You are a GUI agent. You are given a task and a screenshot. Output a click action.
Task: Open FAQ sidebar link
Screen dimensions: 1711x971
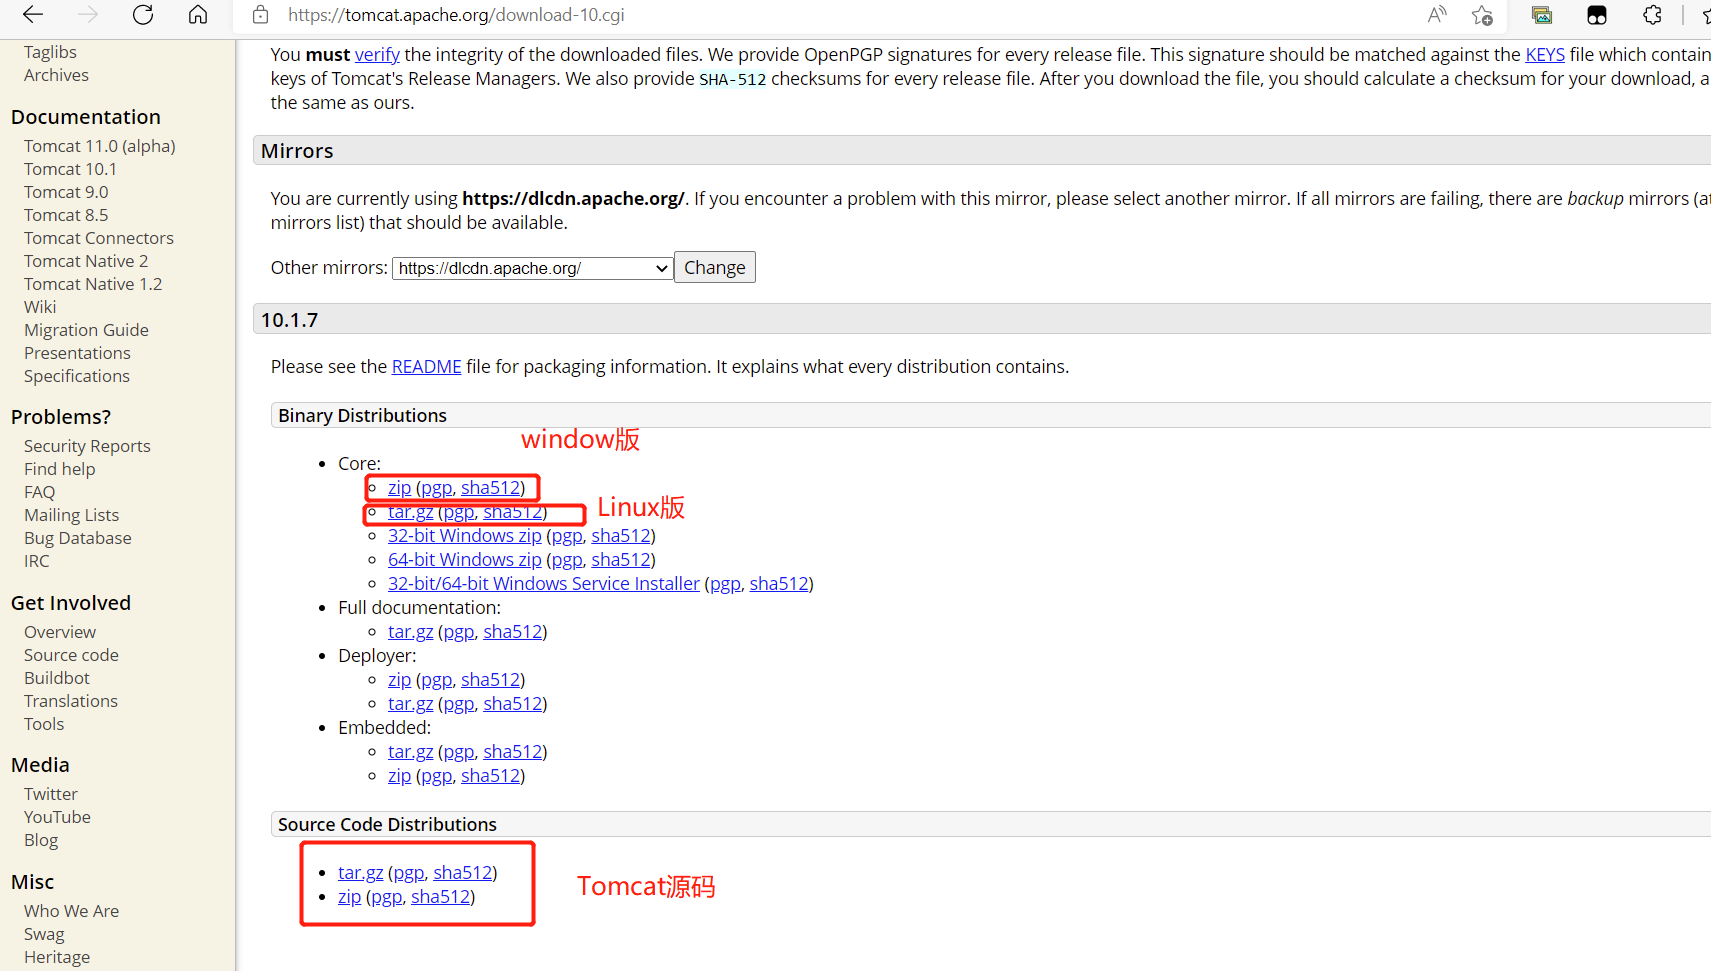coord(39,492)
